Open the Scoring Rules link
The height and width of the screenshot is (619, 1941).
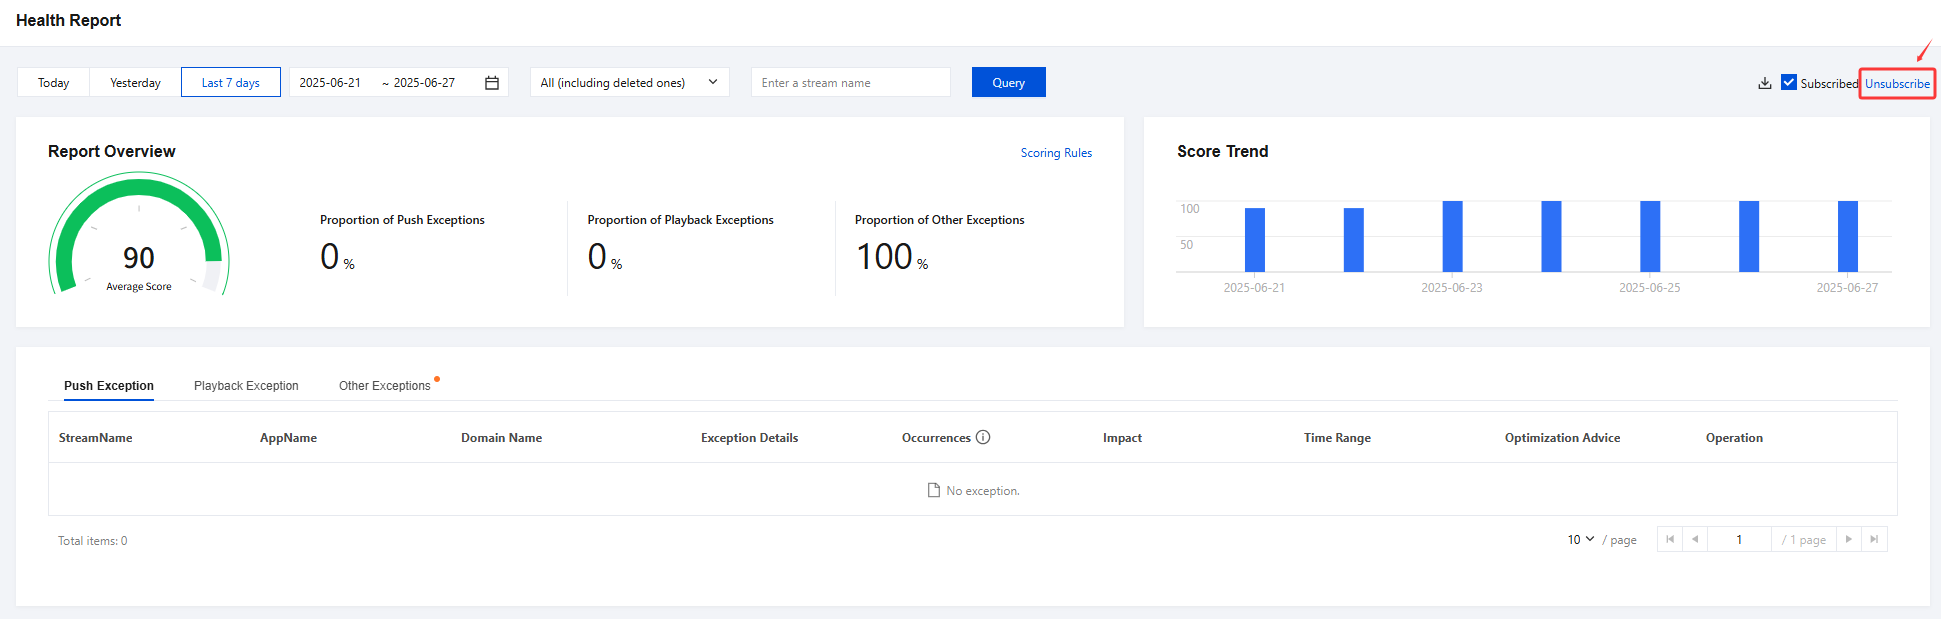pos(1056,153)
